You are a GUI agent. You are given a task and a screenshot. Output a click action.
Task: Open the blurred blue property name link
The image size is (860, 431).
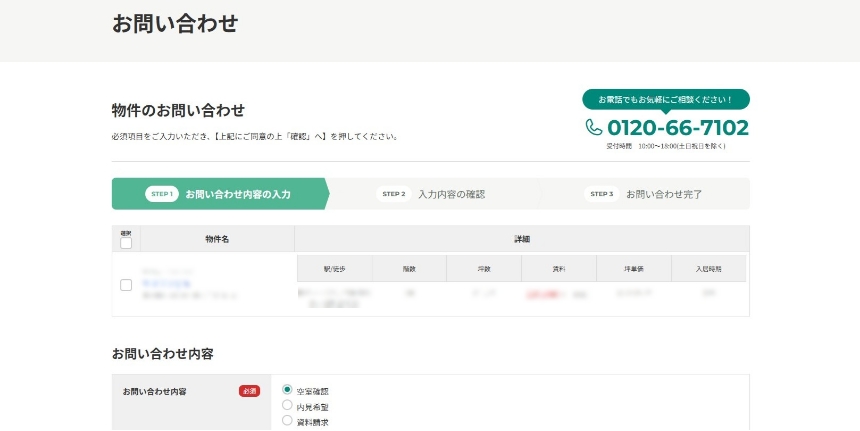pos(168,283)
